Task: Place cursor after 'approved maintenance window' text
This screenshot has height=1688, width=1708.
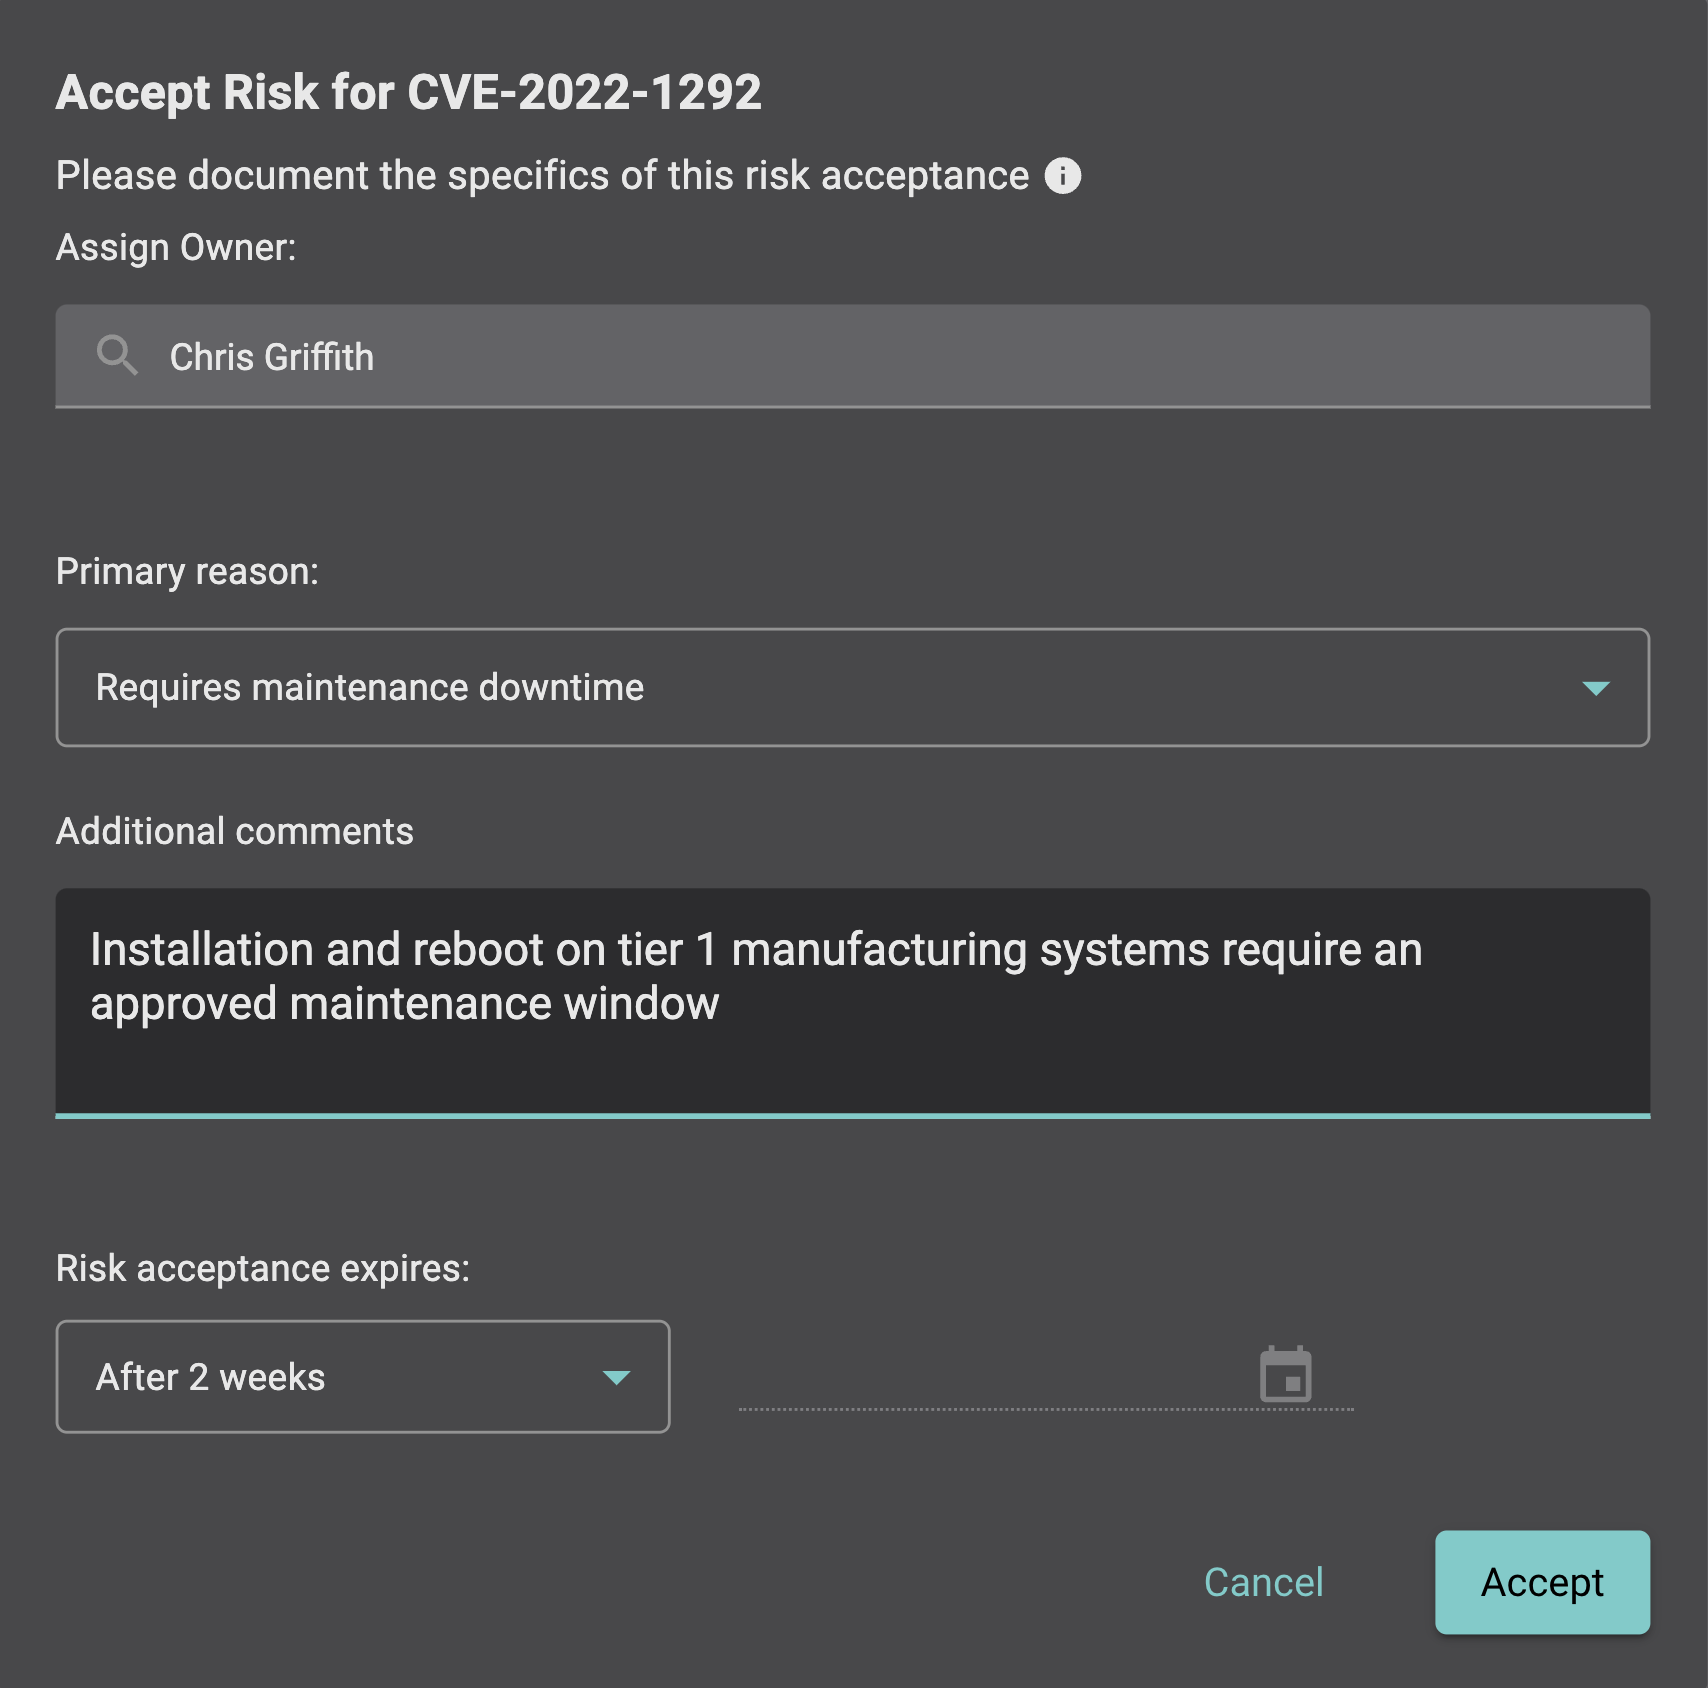Action: click(x=721, y=1004)
